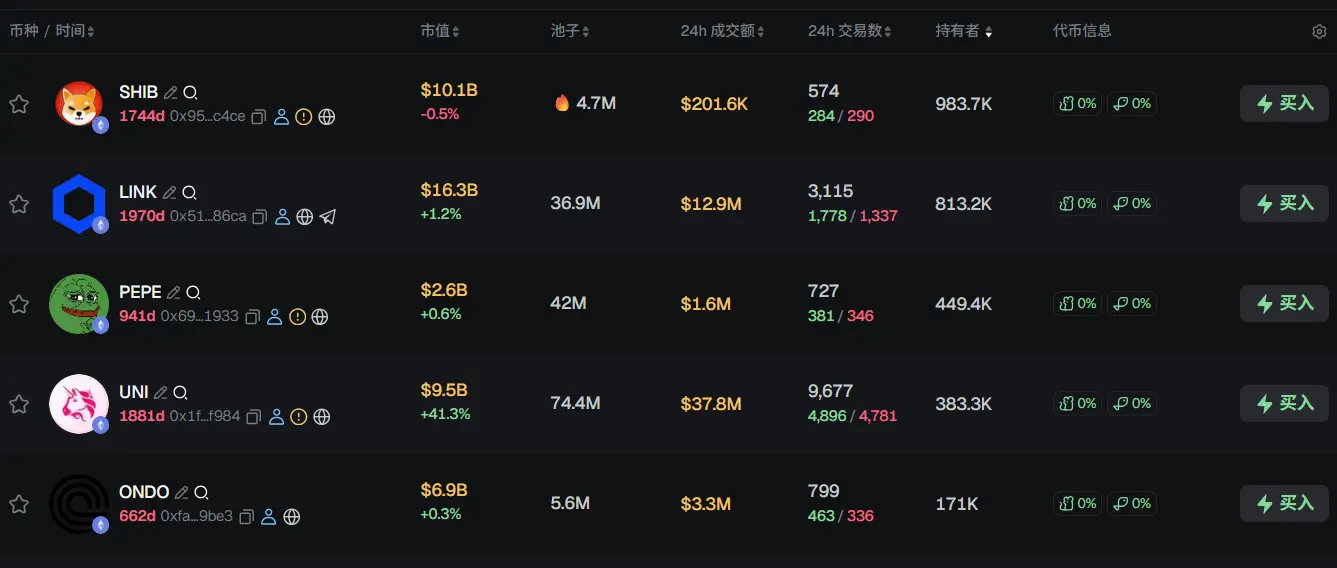
Task: Open the UNI token logo thumbnail
Action: [78, 404]
